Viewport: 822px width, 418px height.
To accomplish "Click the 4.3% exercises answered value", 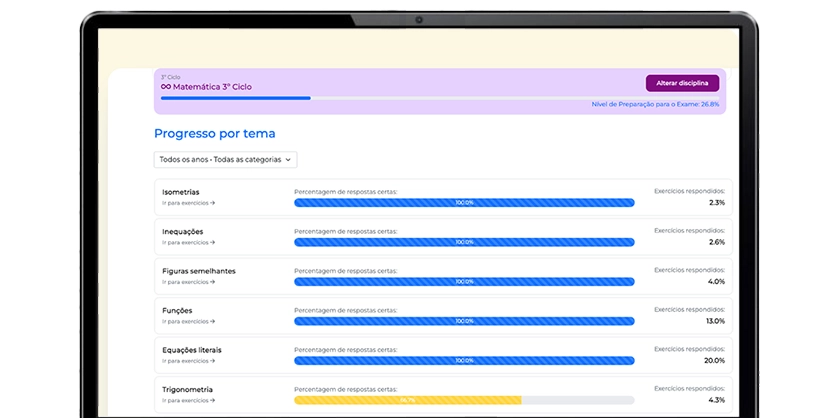I will tap(717, 400).
